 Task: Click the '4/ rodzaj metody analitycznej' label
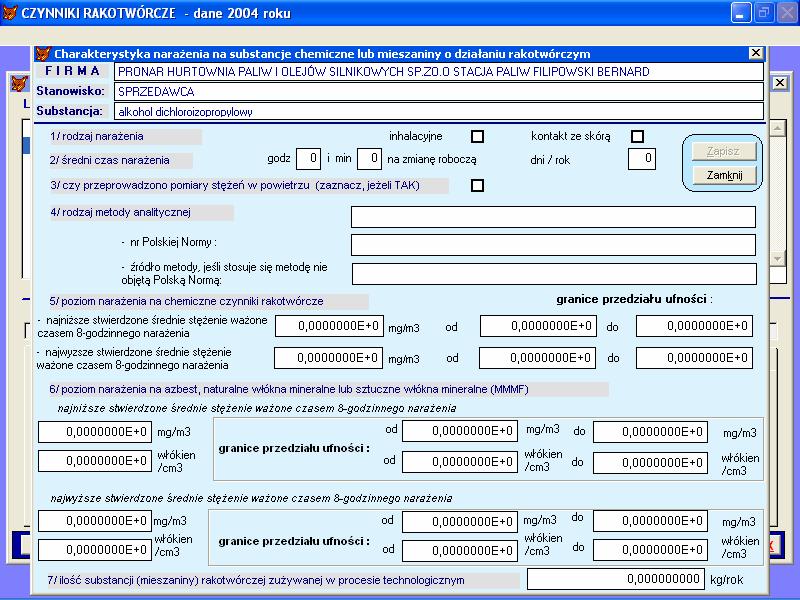pyautogui.click(x=120, y=212)
